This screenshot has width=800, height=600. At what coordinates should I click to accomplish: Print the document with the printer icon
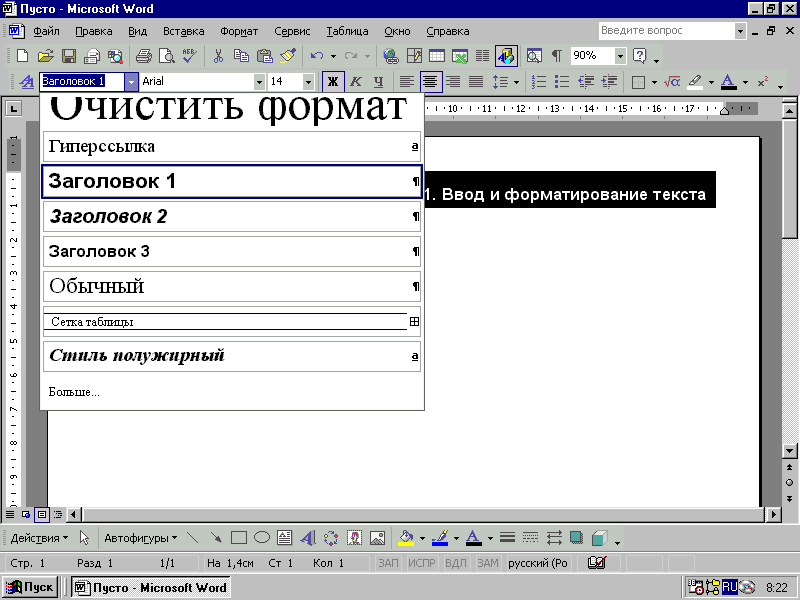click(143, 56)
